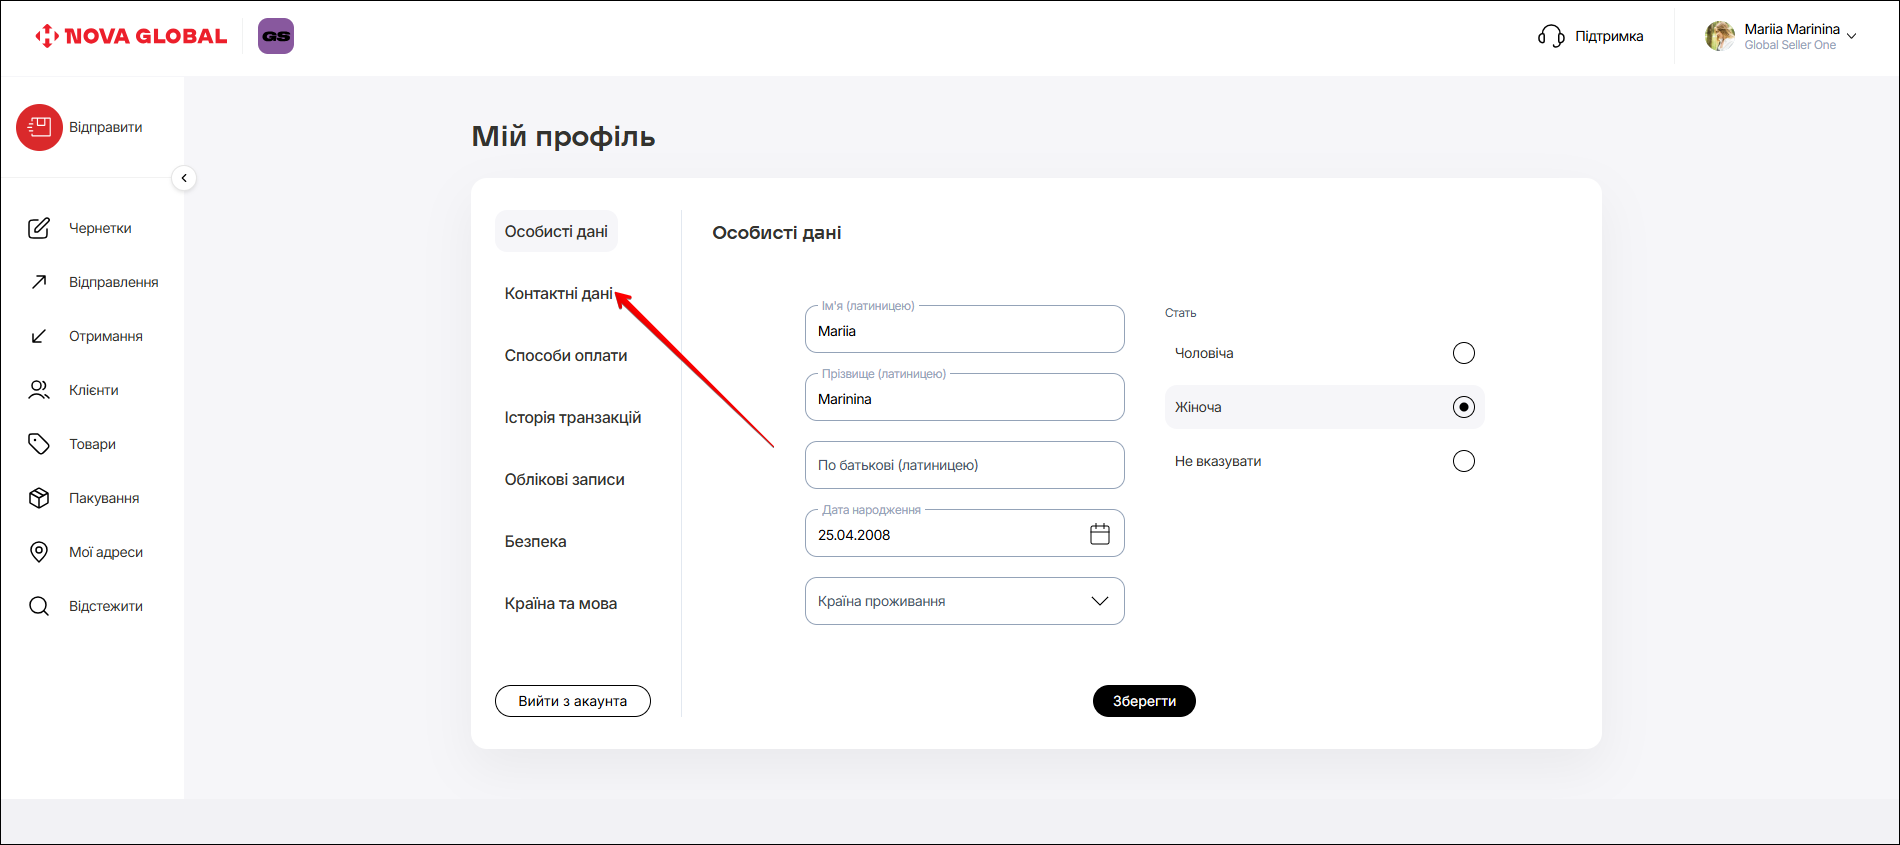Click the По батькові input field
The image size is (1900, 845).
(964, 465)
